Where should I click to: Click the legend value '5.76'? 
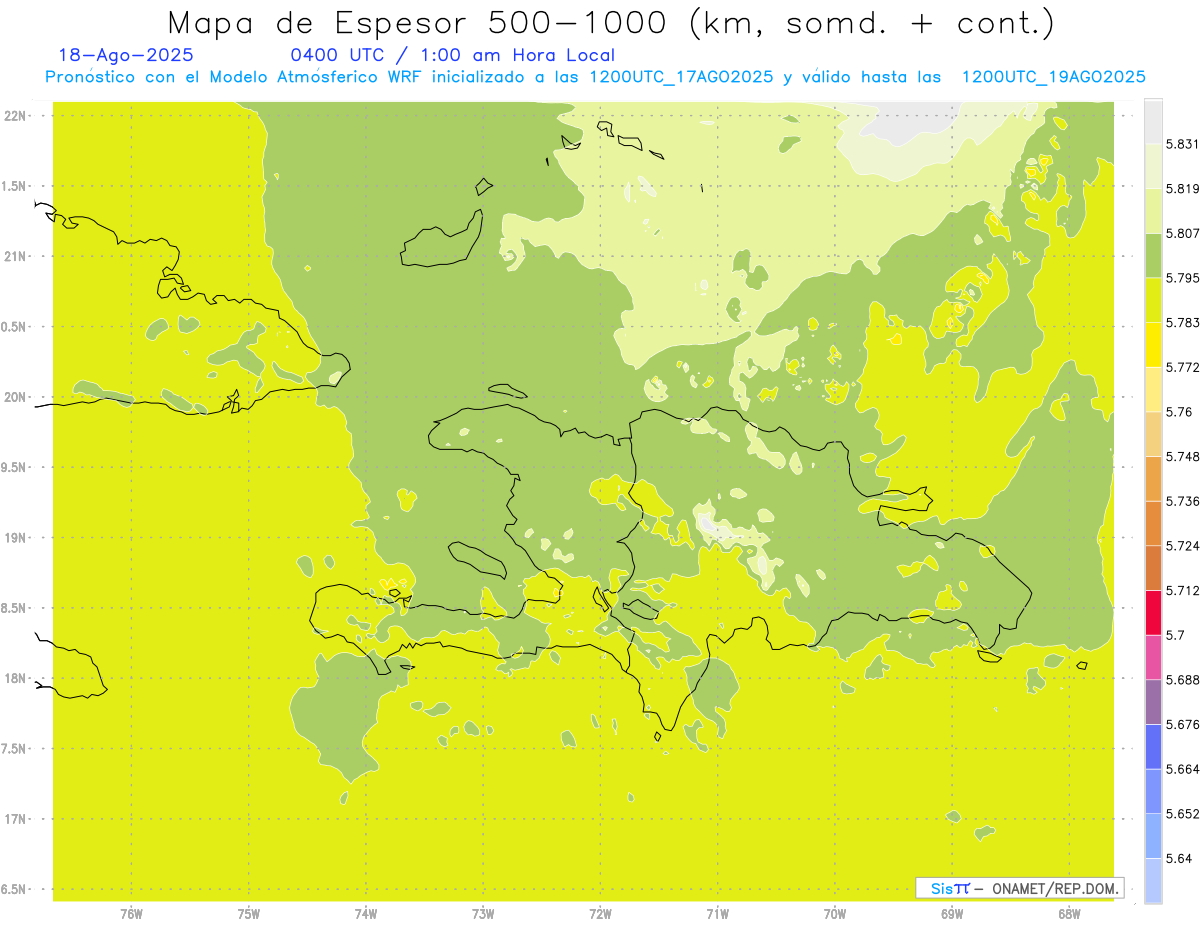(1179, 412)
